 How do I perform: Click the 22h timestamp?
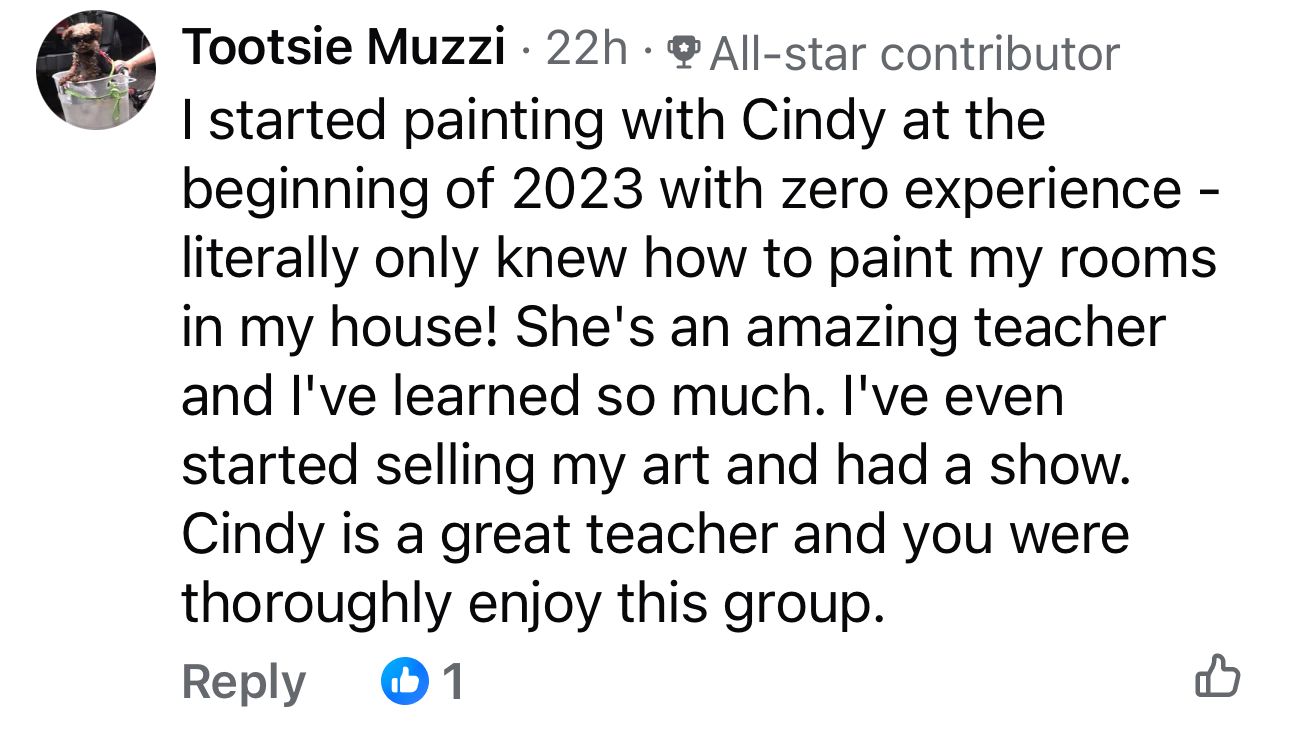click(x=587, y=48)
